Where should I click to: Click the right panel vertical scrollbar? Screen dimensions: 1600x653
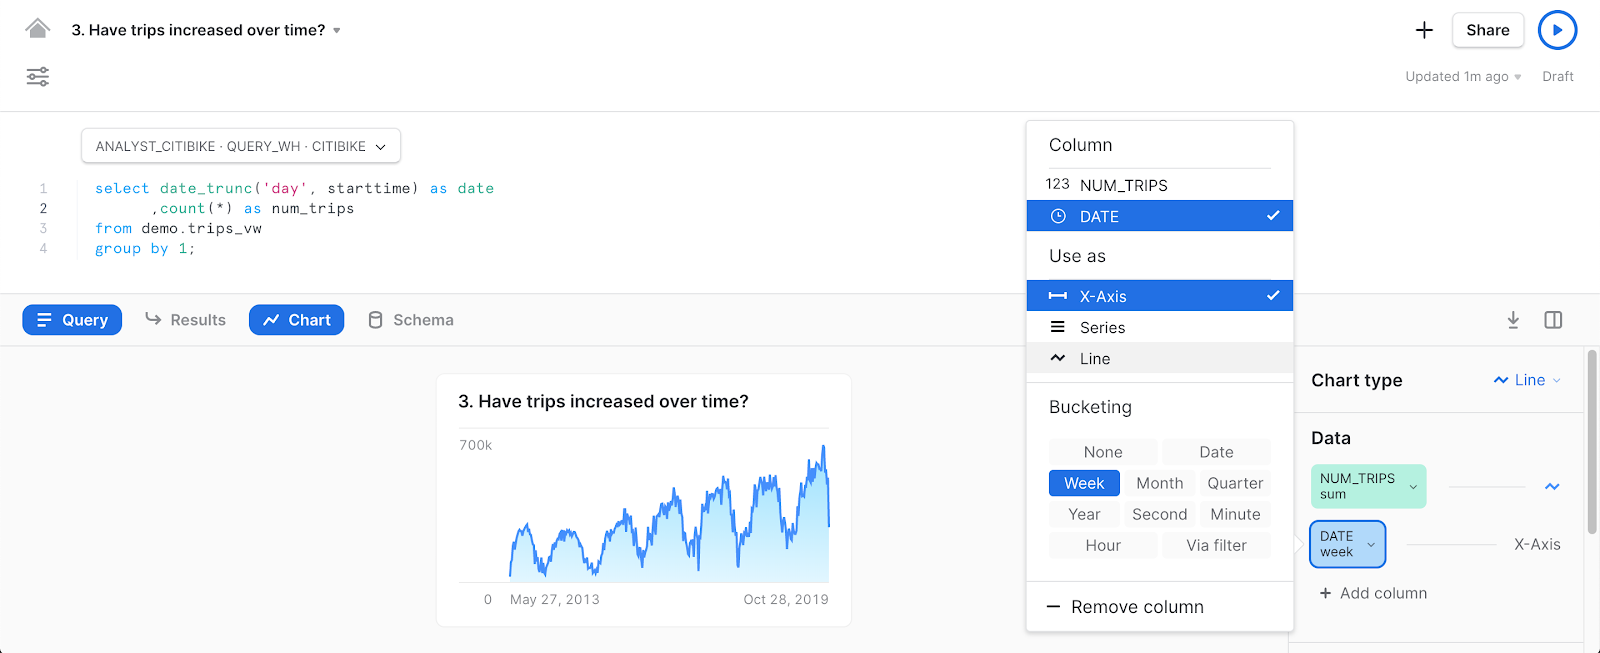click(x=1592, y=440)
